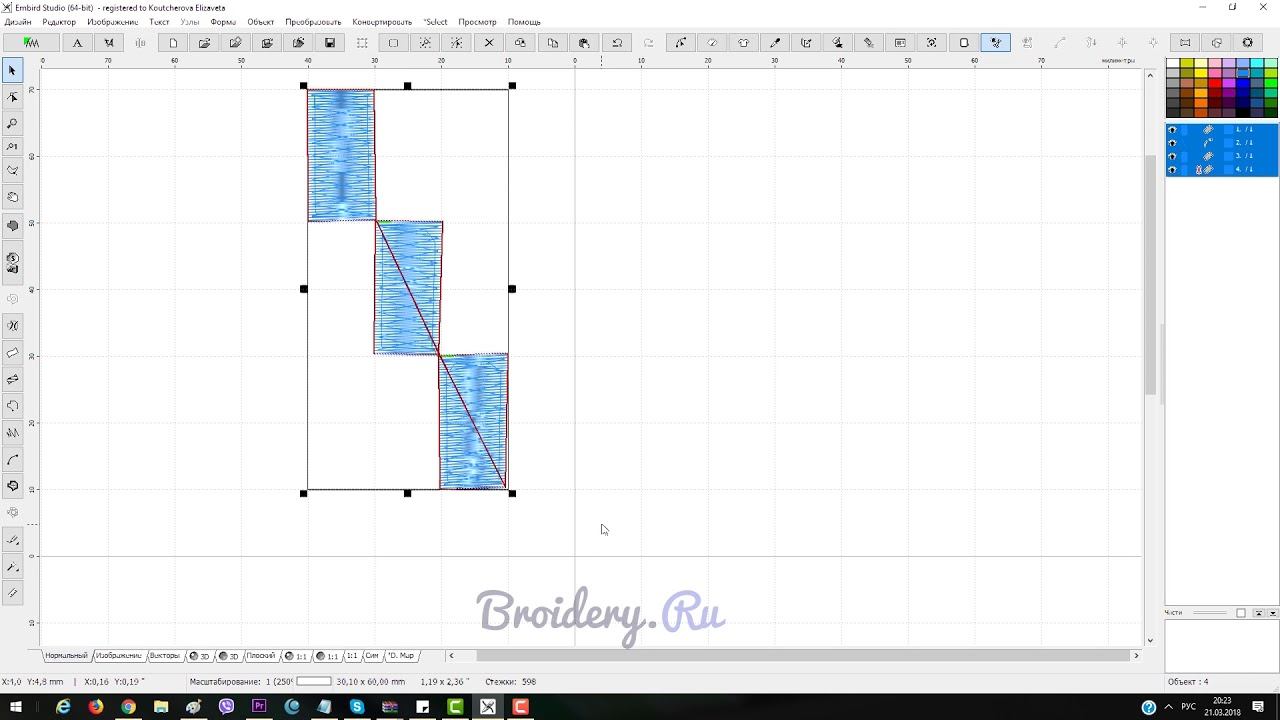Switch to the Нормальный view tab
Image resolution: width=1280 pixels, height=720 pixels.
66,656
